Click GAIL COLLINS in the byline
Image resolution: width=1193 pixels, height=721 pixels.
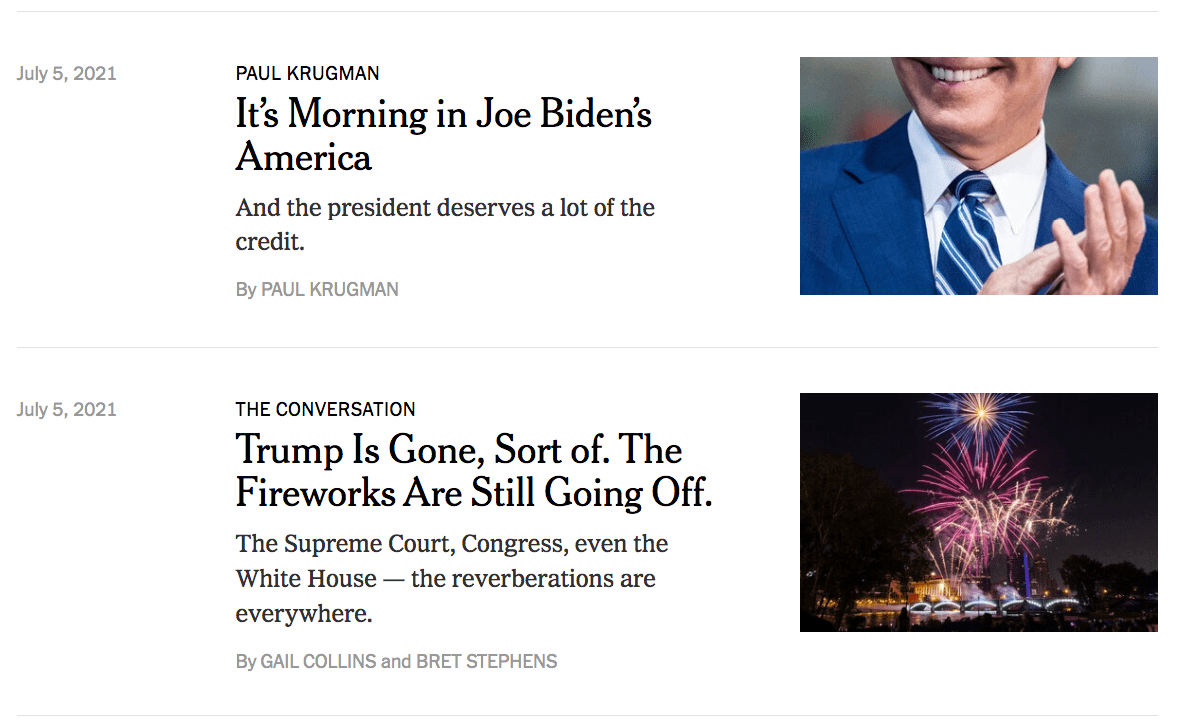click(x=318, y=662)
